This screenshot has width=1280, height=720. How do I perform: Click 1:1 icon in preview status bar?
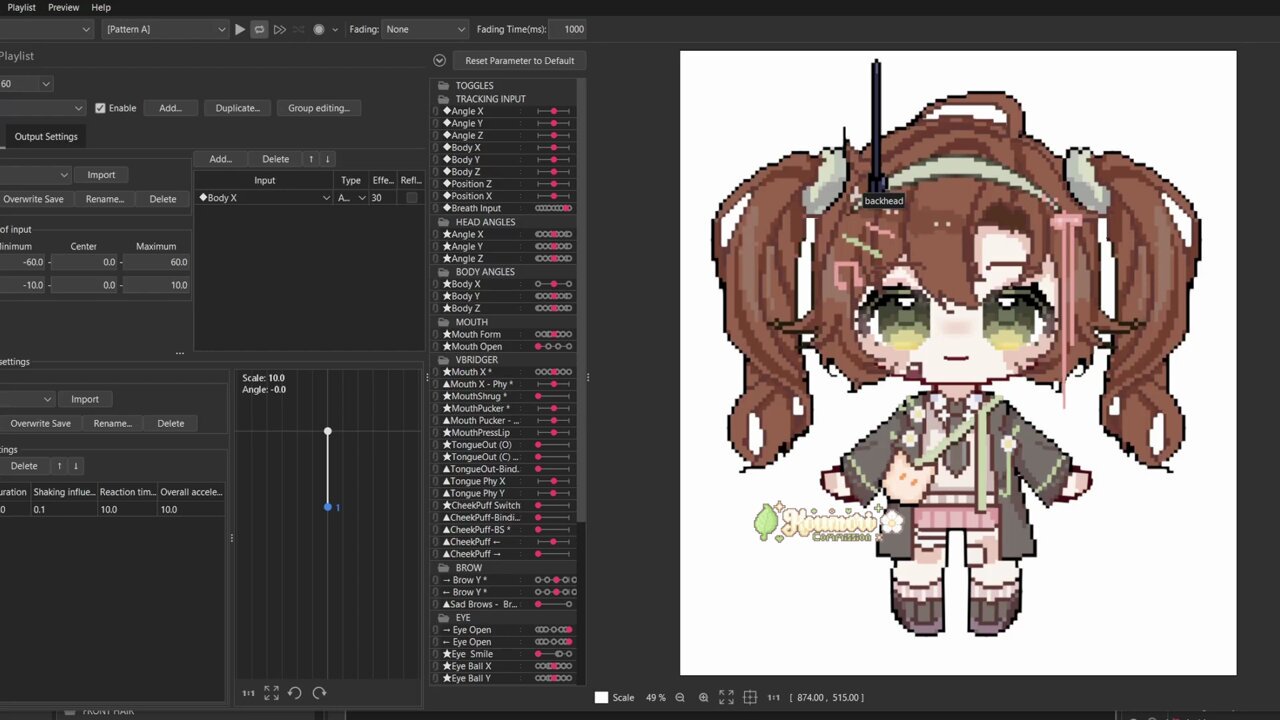pyautogui.click(x=773, y=697)
